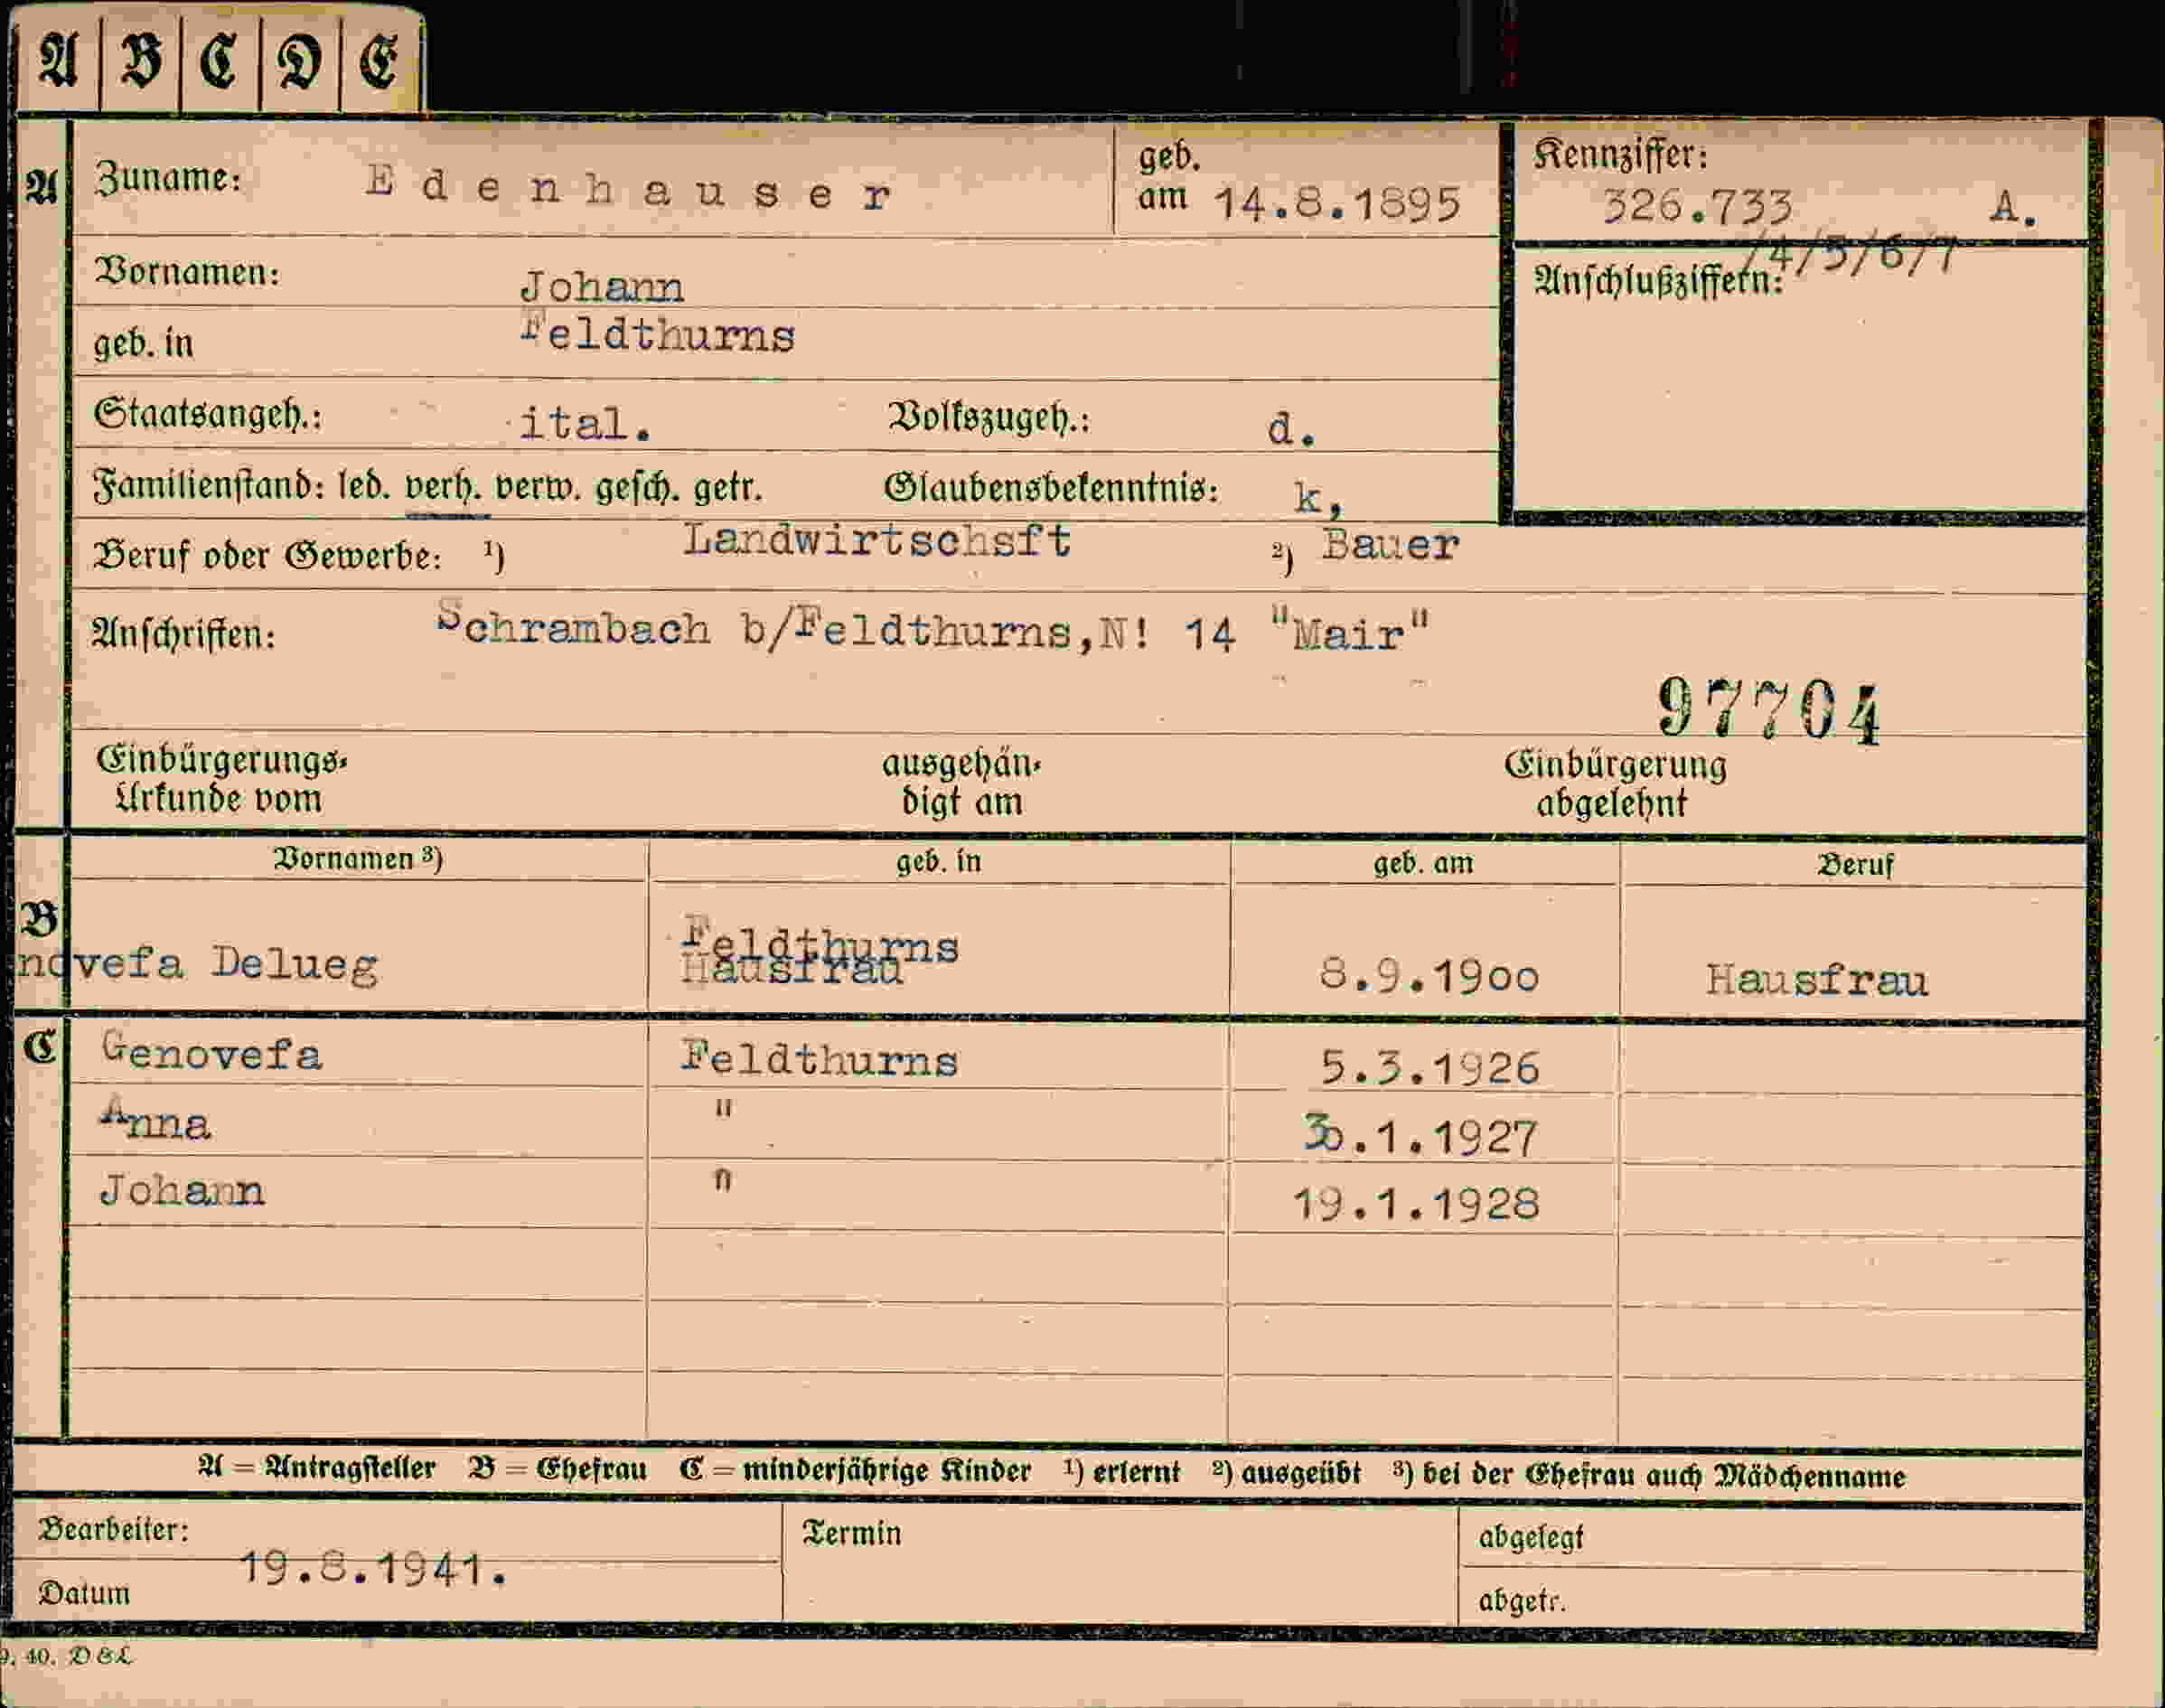Viewport: 2165px width, 1708px height.
Task: Click the section letter 'C' in the margin
Action: pyautogui.click(x=40, y=1047)
